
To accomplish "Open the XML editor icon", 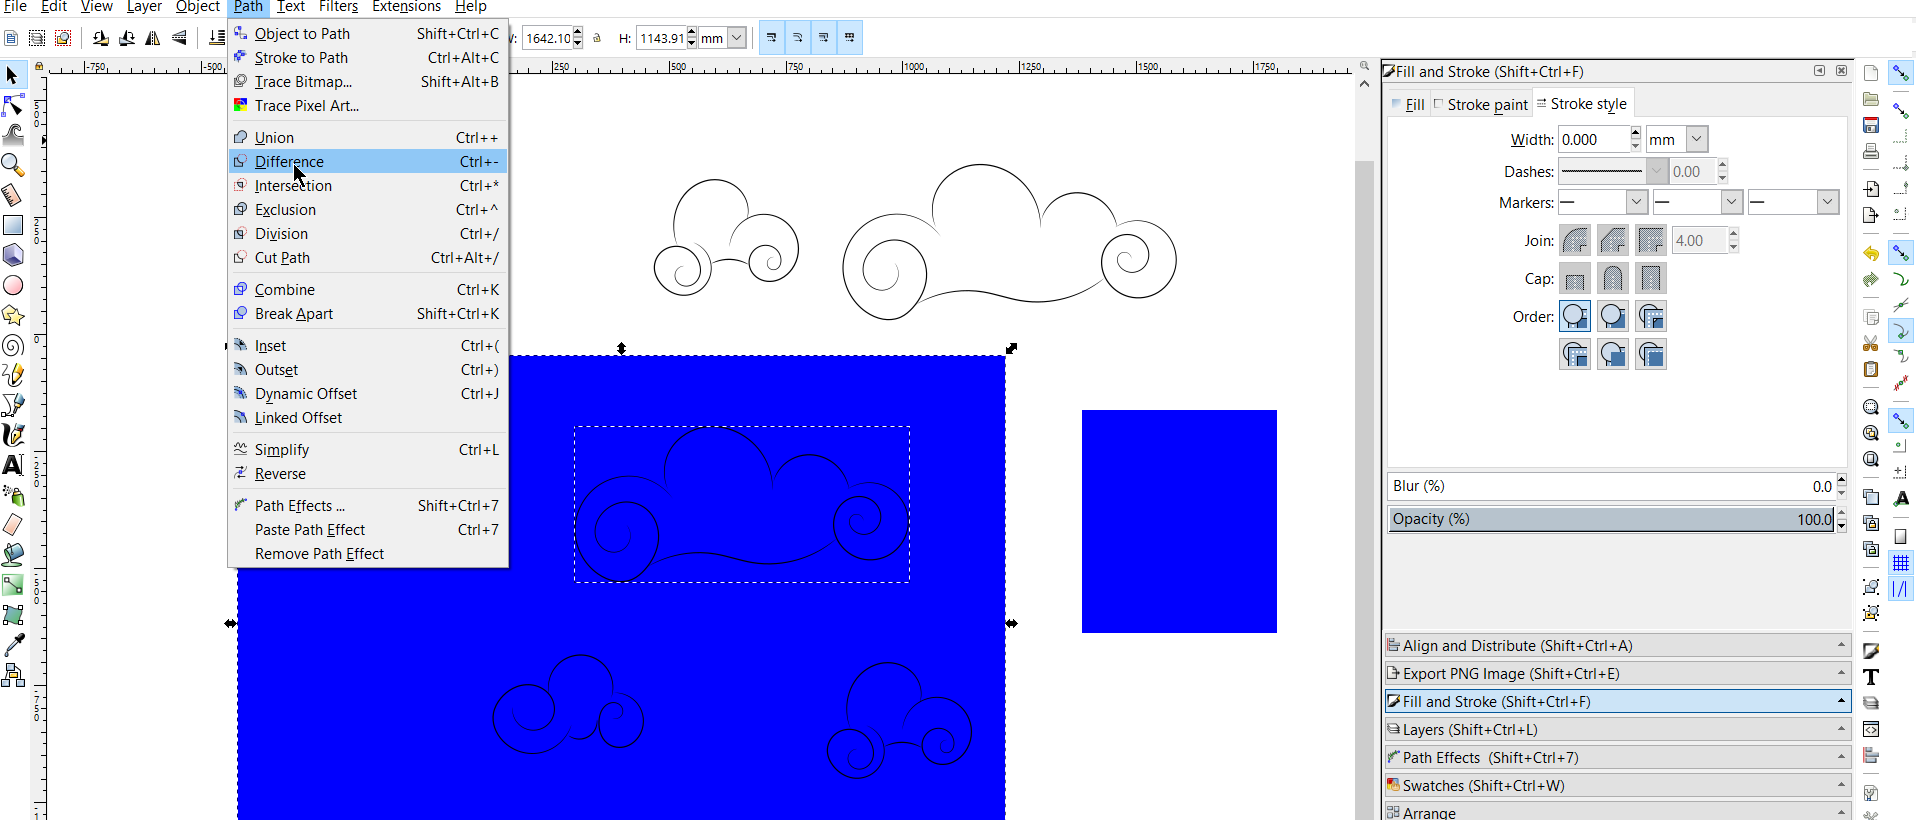I will [x=1871, y=729].
